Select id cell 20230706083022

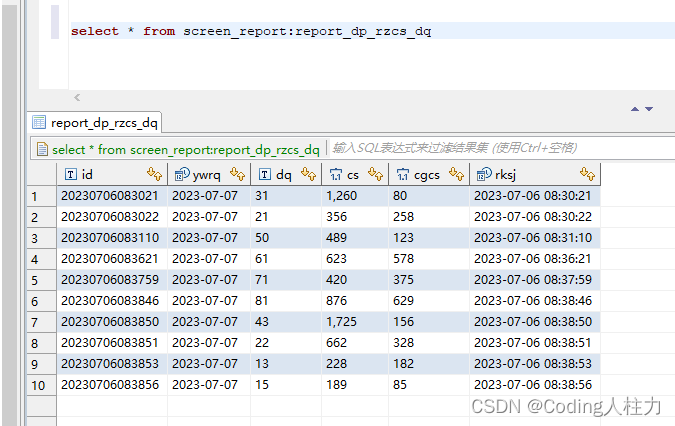112,217
